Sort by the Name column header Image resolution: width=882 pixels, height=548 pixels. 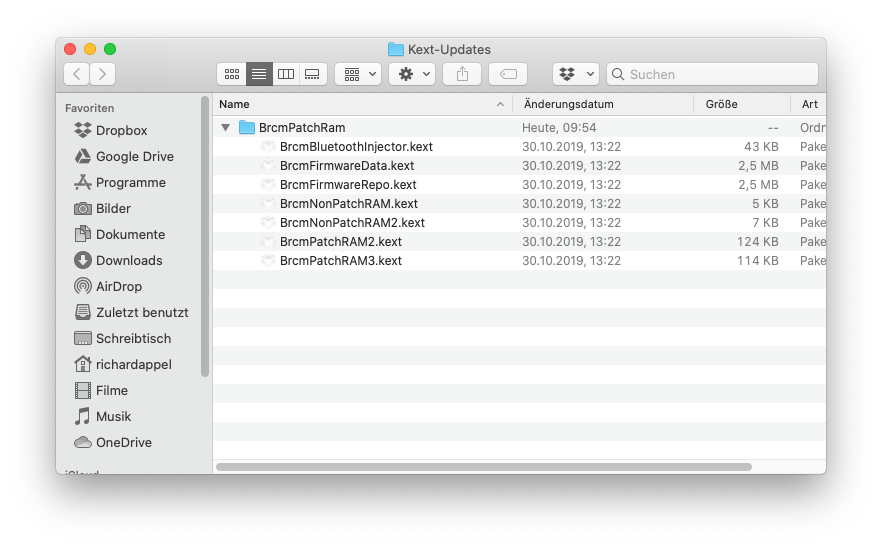363,104
